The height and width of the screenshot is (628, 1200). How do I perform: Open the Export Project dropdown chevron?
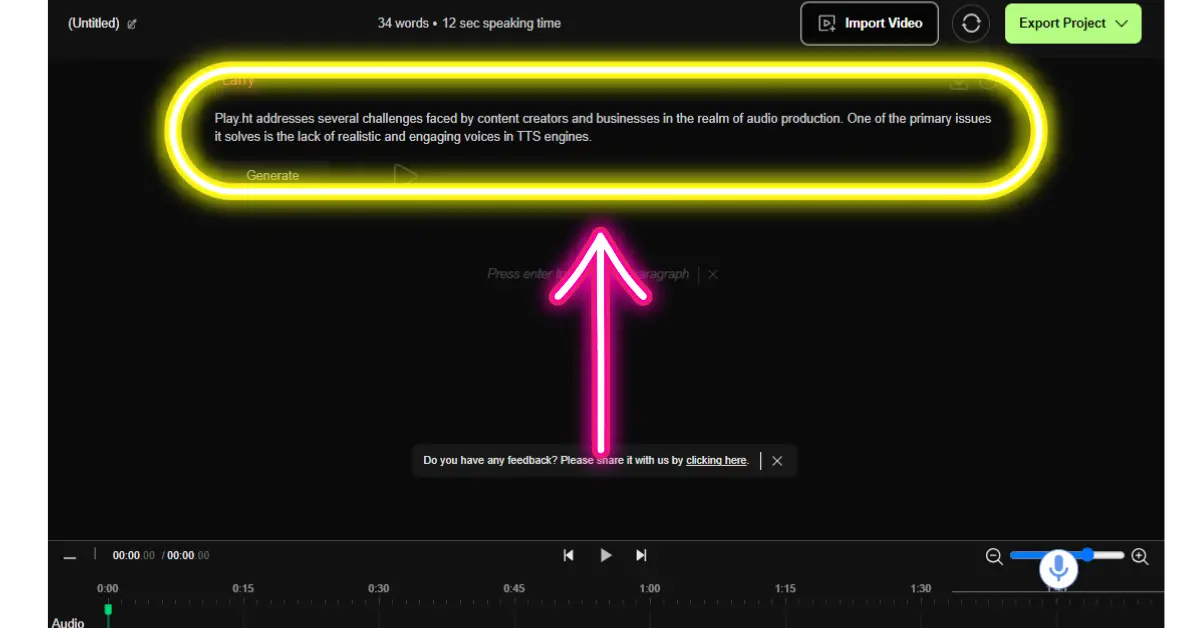1122,23
